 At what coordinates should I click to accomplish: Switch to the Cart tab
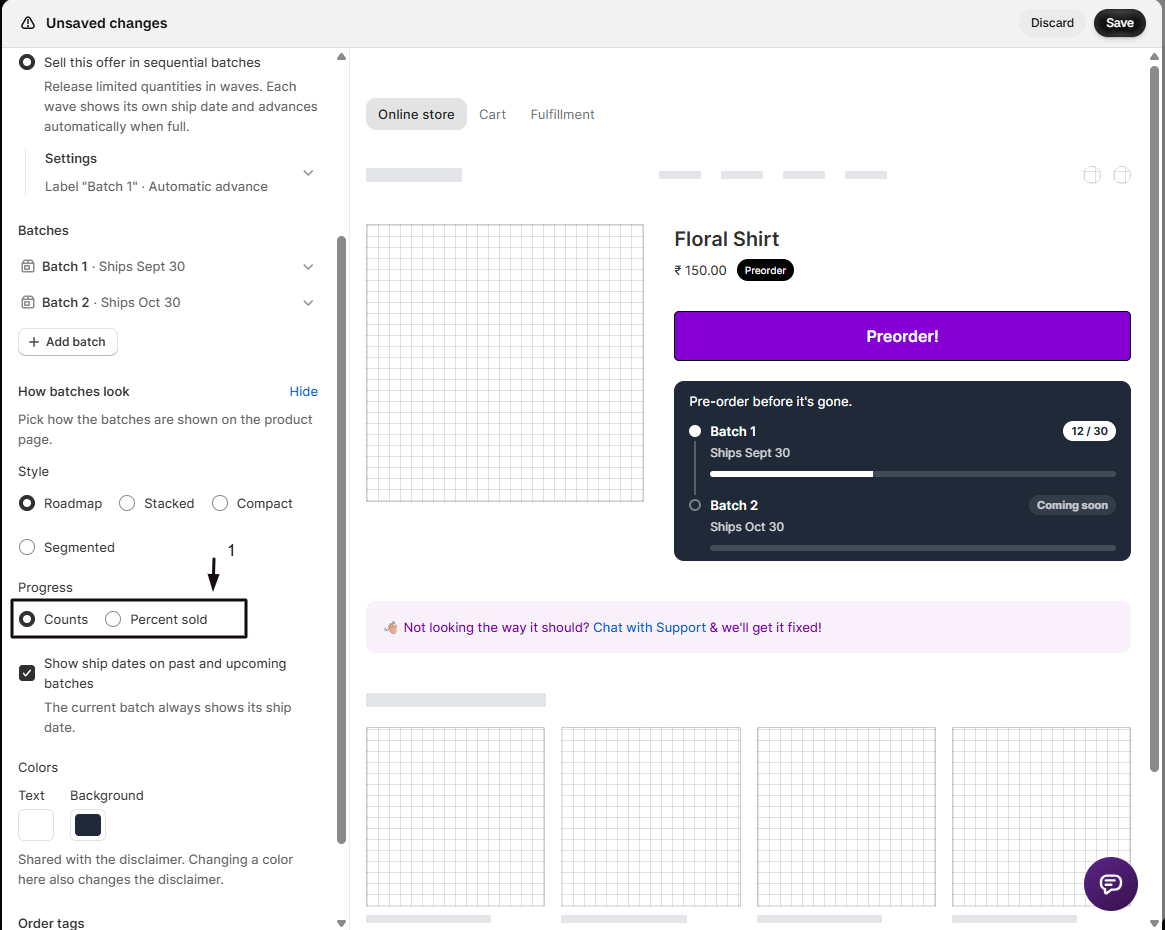[492, 114]
